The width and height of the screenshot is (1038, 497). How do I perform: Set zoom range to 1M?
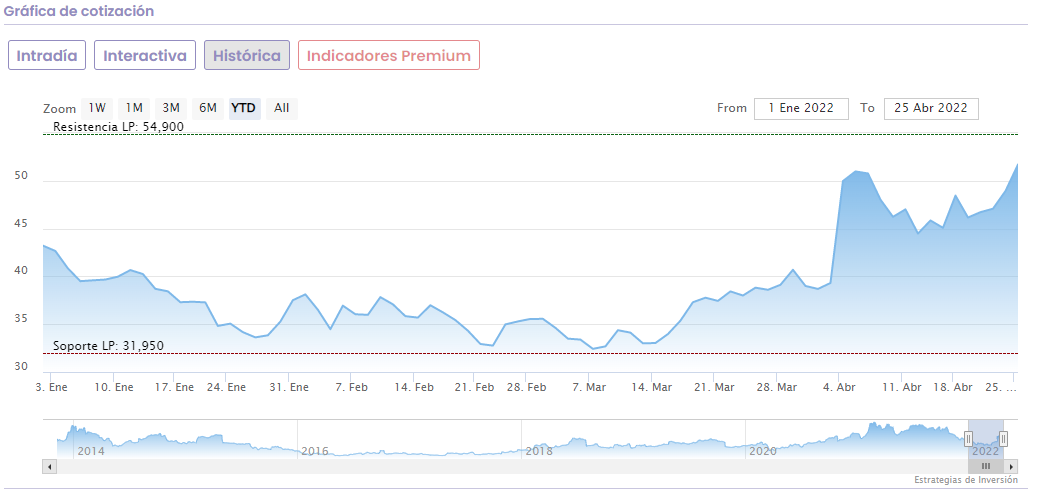tap(134, 108)
